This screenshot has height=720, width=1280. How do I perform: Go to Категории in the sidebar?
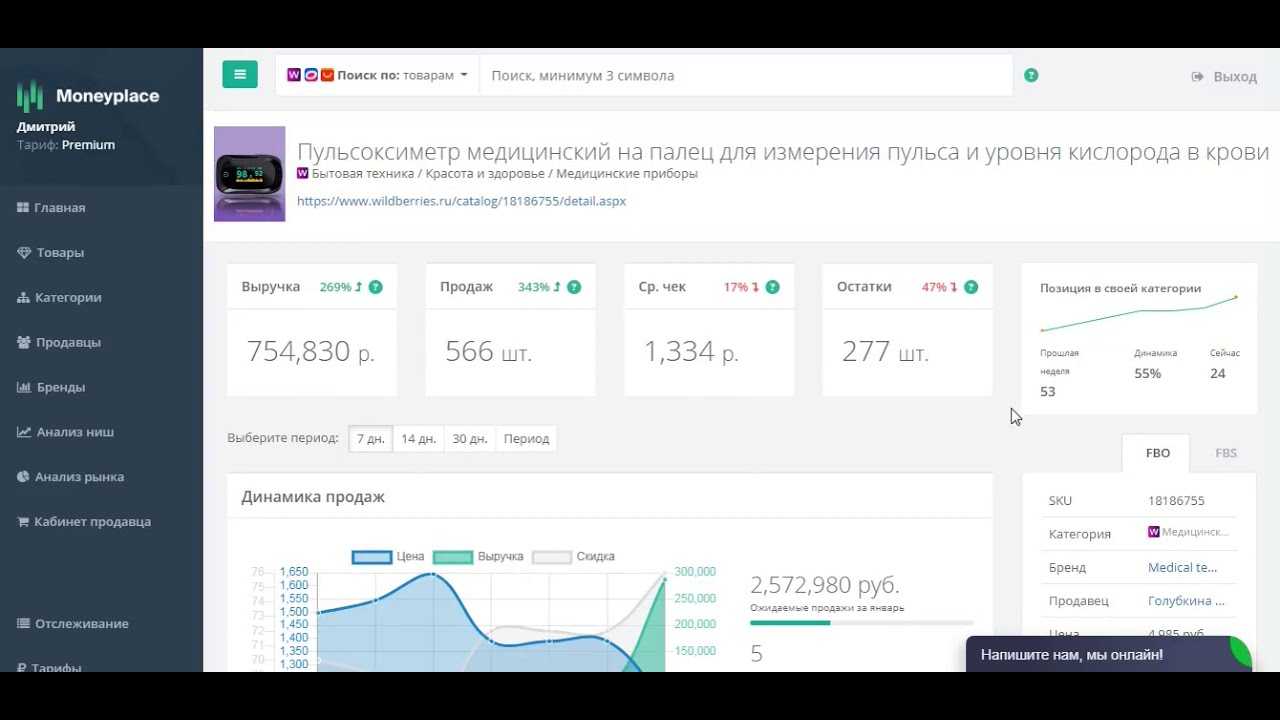coord(68,297)
